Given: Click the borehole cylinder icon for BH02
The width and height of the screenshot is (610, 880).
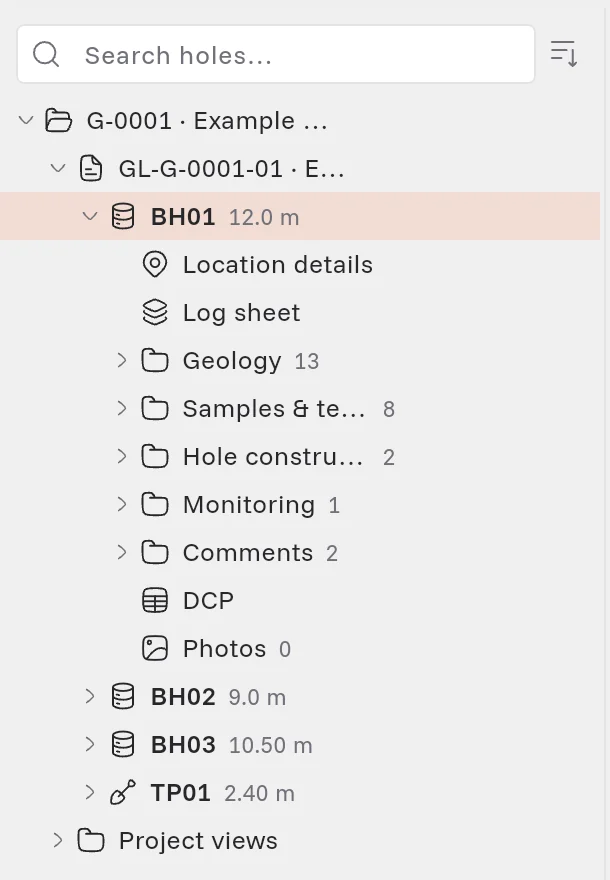Looking at the screenshot, I should pos(123,696).
